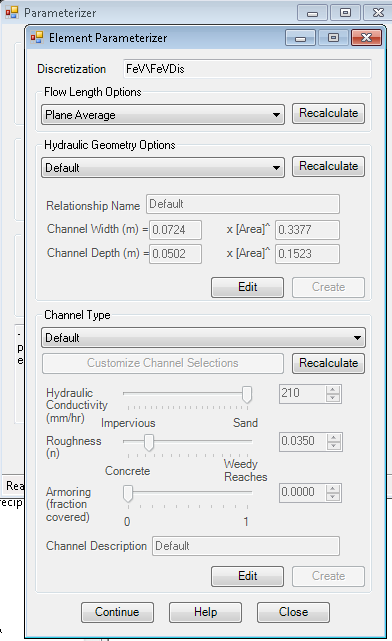Screen dimensions: 392x641
Task: Close the background Parameterizer window
Action: pyautogui.click(x=378, y=13)
